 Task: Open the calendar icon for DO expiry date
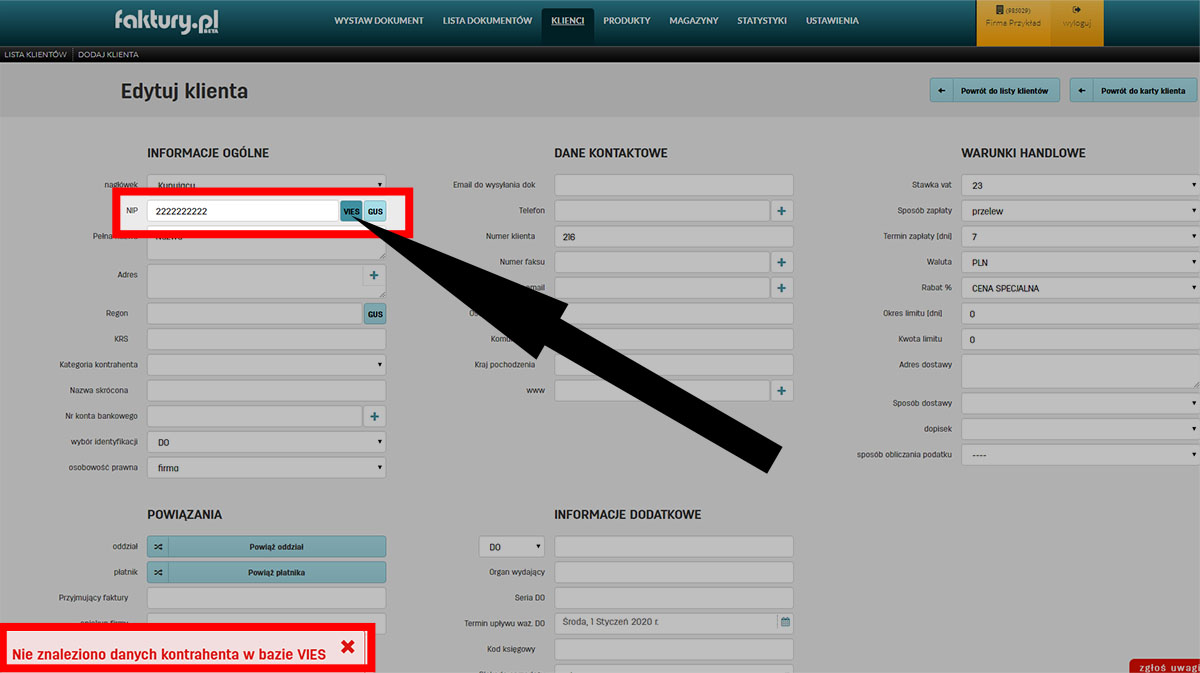coord(785,622)
